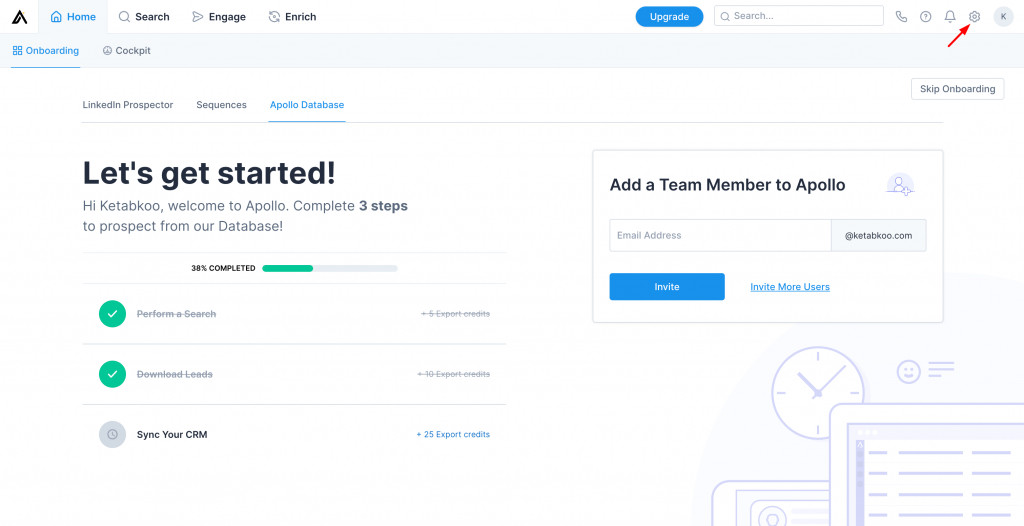Open the Invite More Users link
Image resolution: width=1024 pixels, height=526 pixels.
(x=790, y=287)
